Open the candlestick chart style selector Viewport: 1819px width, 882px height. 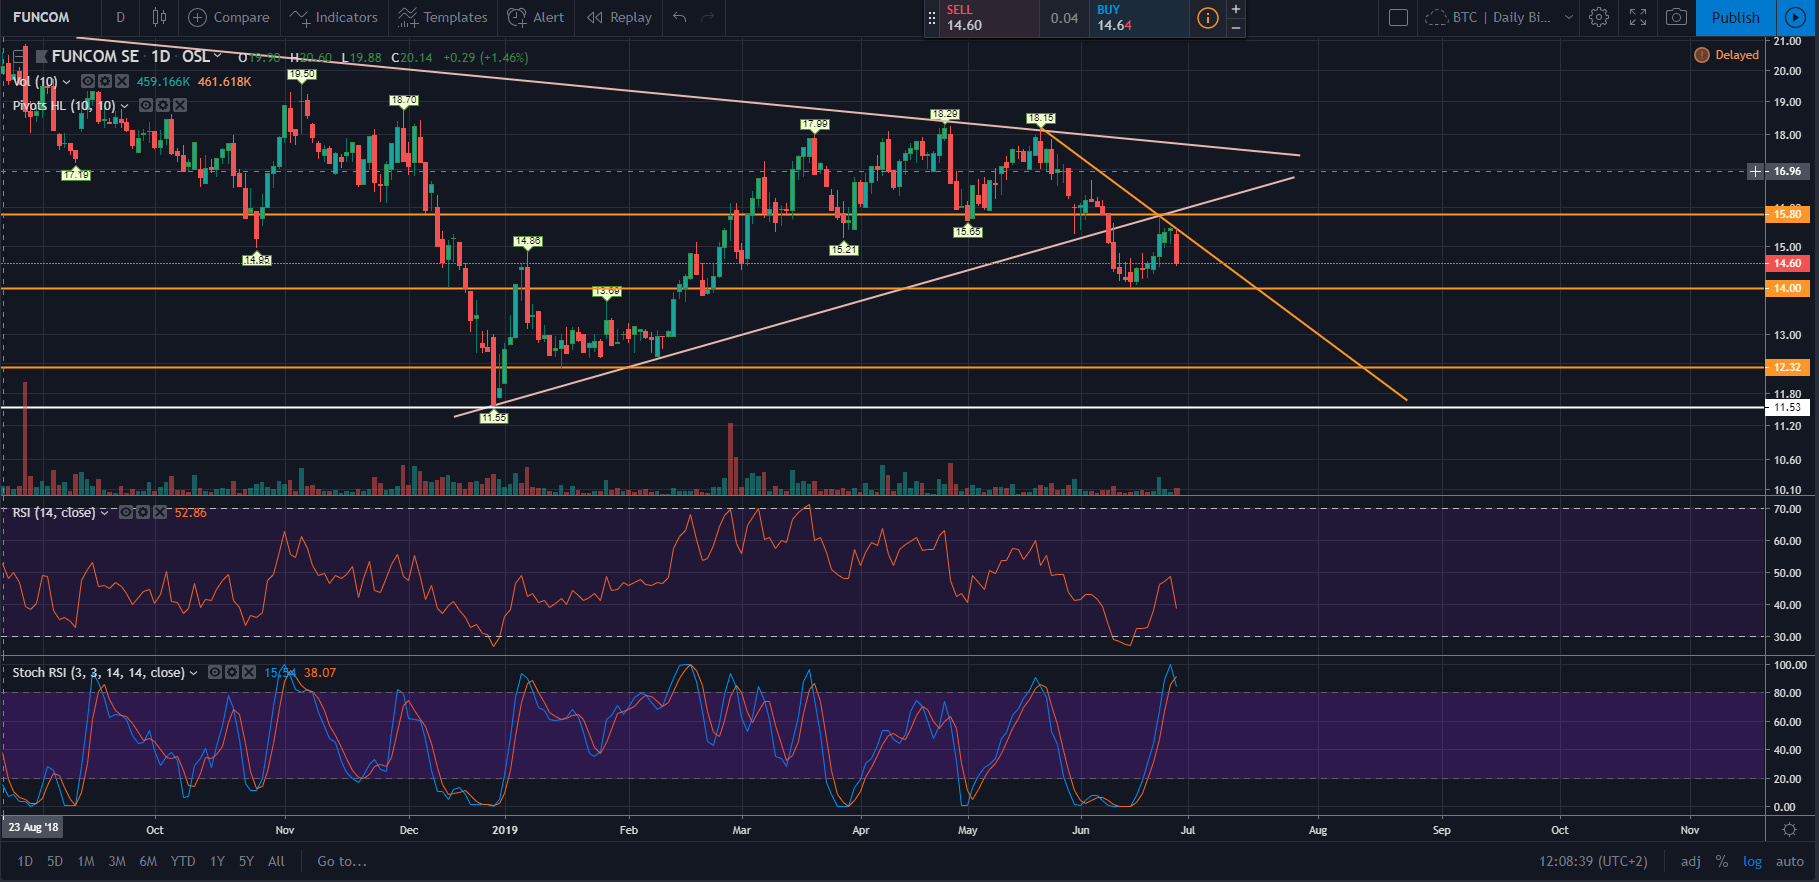pyautogui.click(x=159, y=17)
